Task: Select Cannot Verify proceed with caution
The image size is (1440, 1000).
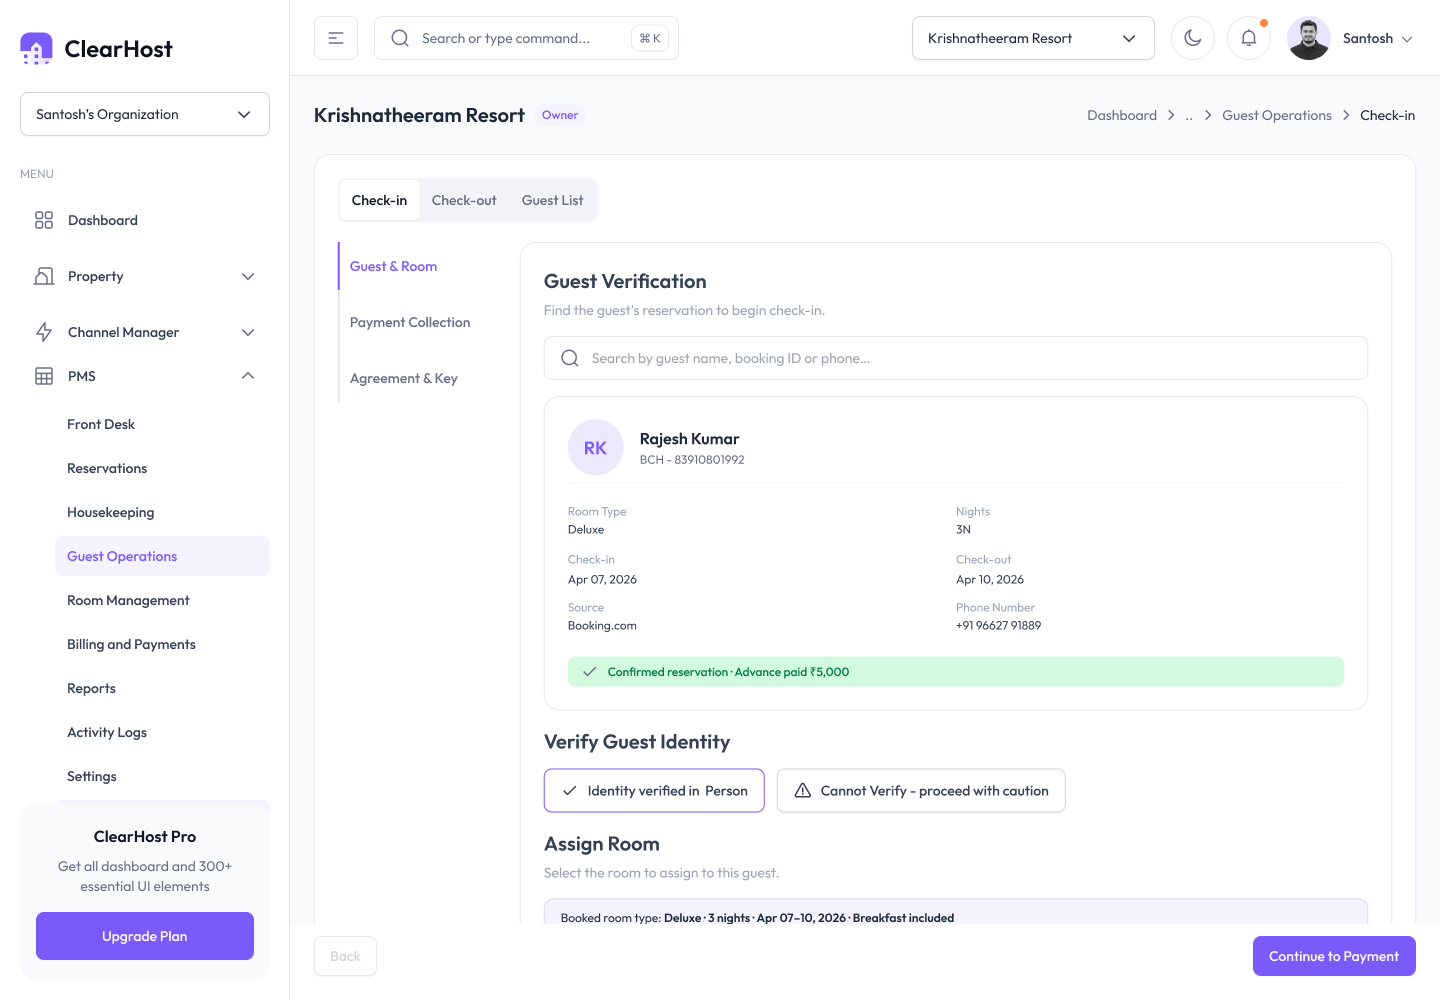Action: 921,791
